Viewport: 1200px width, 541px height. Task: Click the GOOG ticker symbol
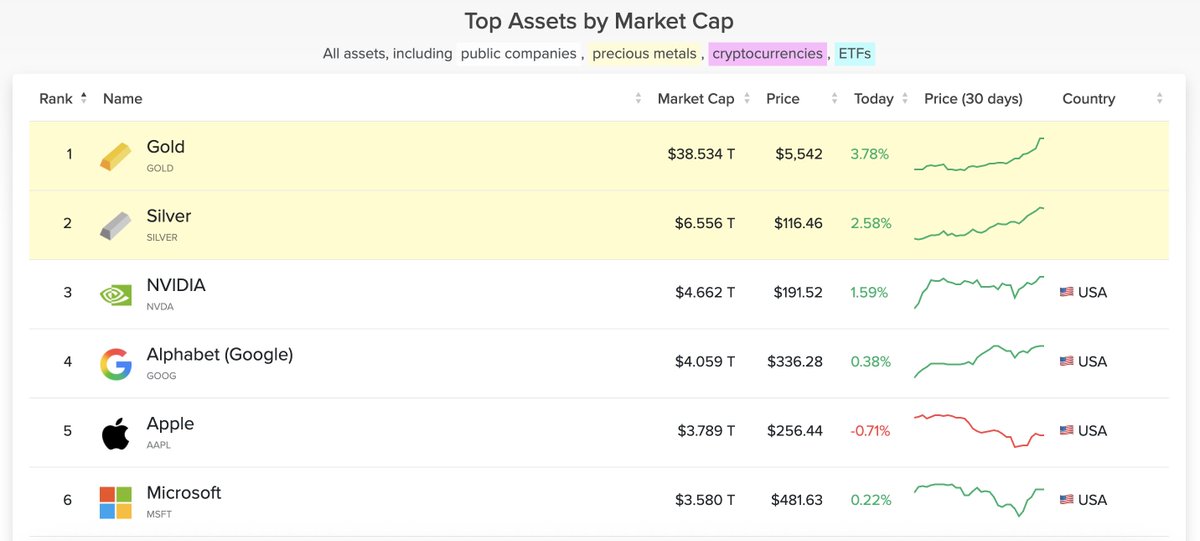(x=161, y=375)
